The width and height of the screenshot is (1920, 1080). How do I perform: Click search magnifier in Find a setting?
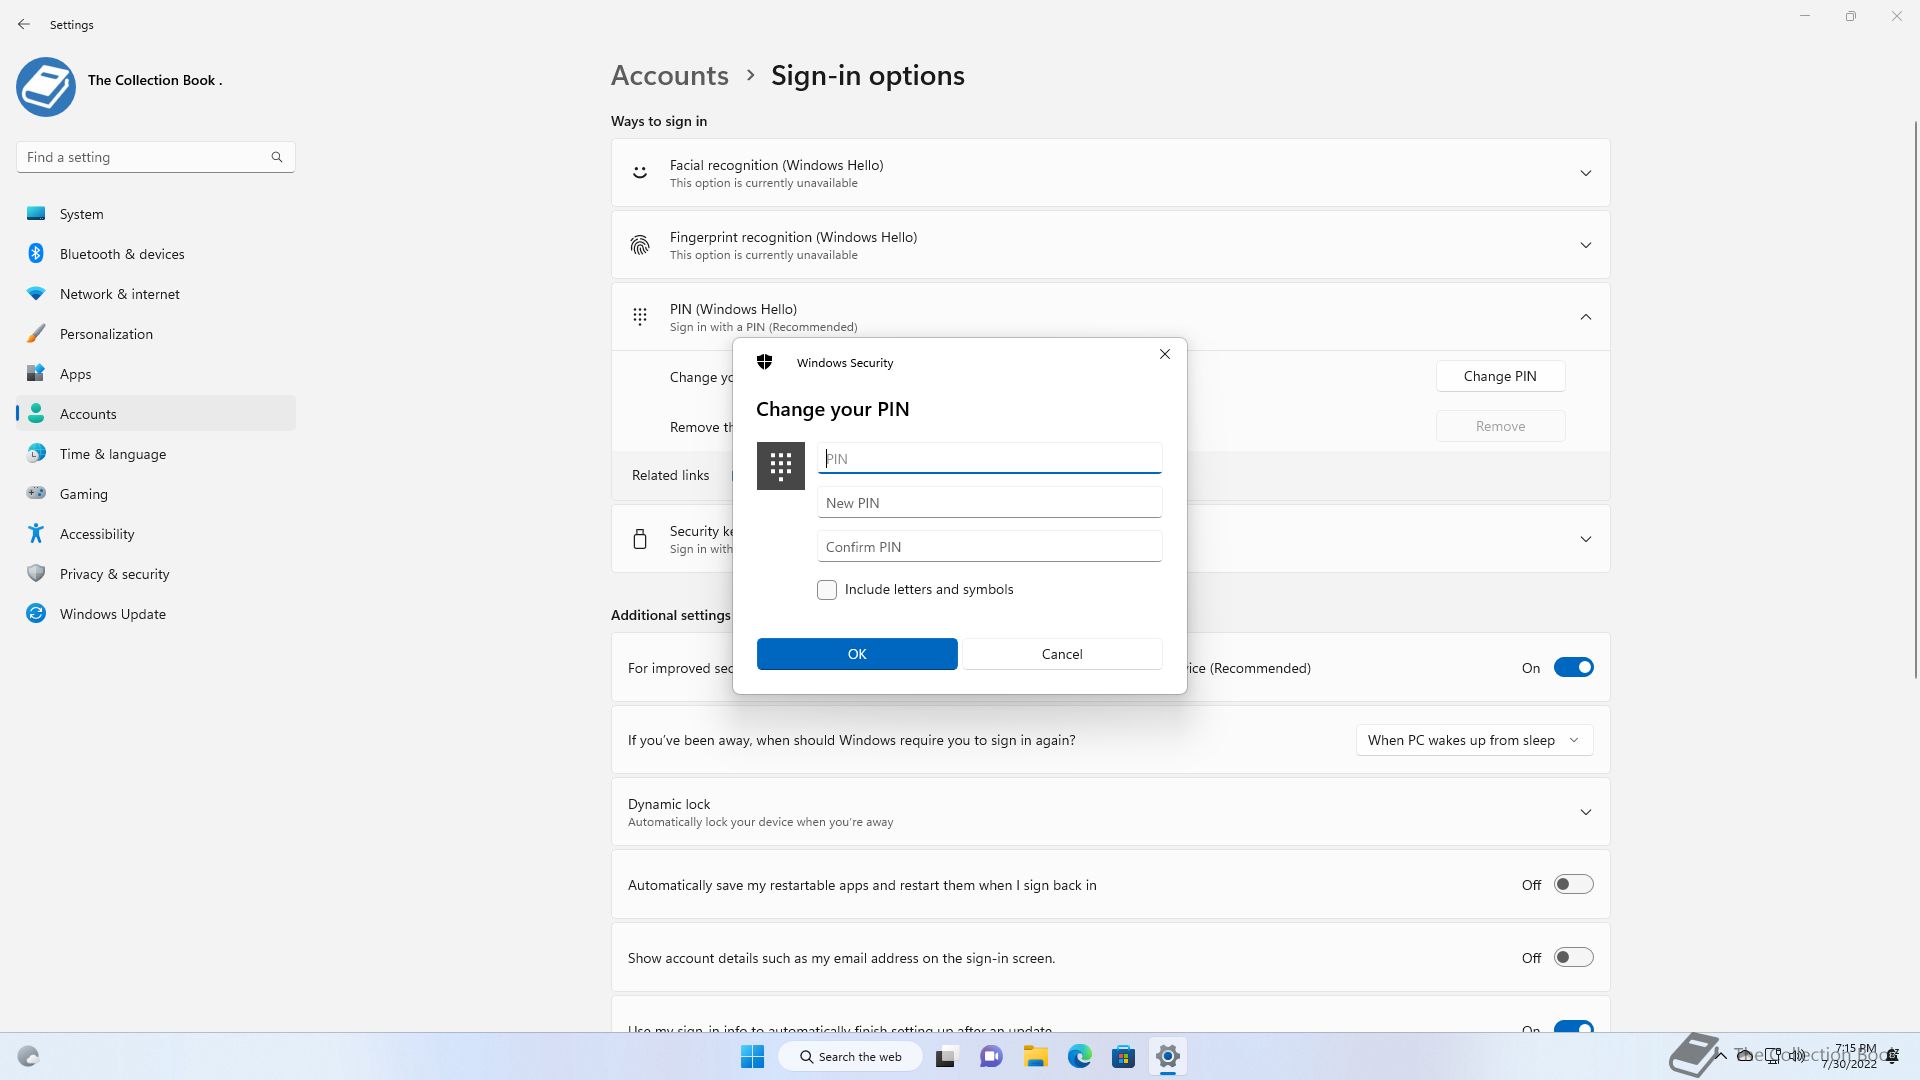(277, 157)
